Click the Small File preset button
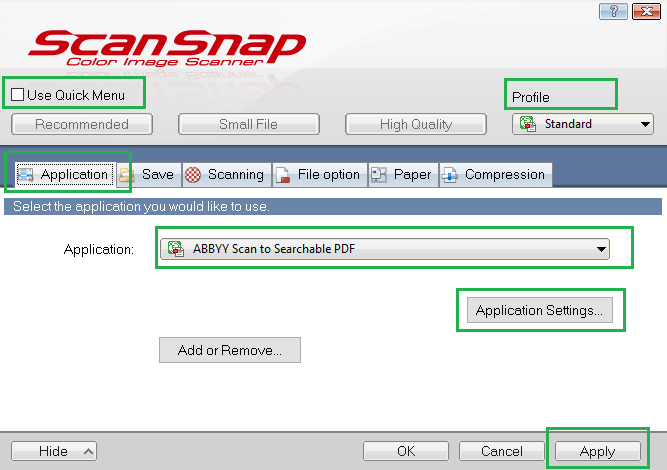The image size is (667, 470). point(248,124)
